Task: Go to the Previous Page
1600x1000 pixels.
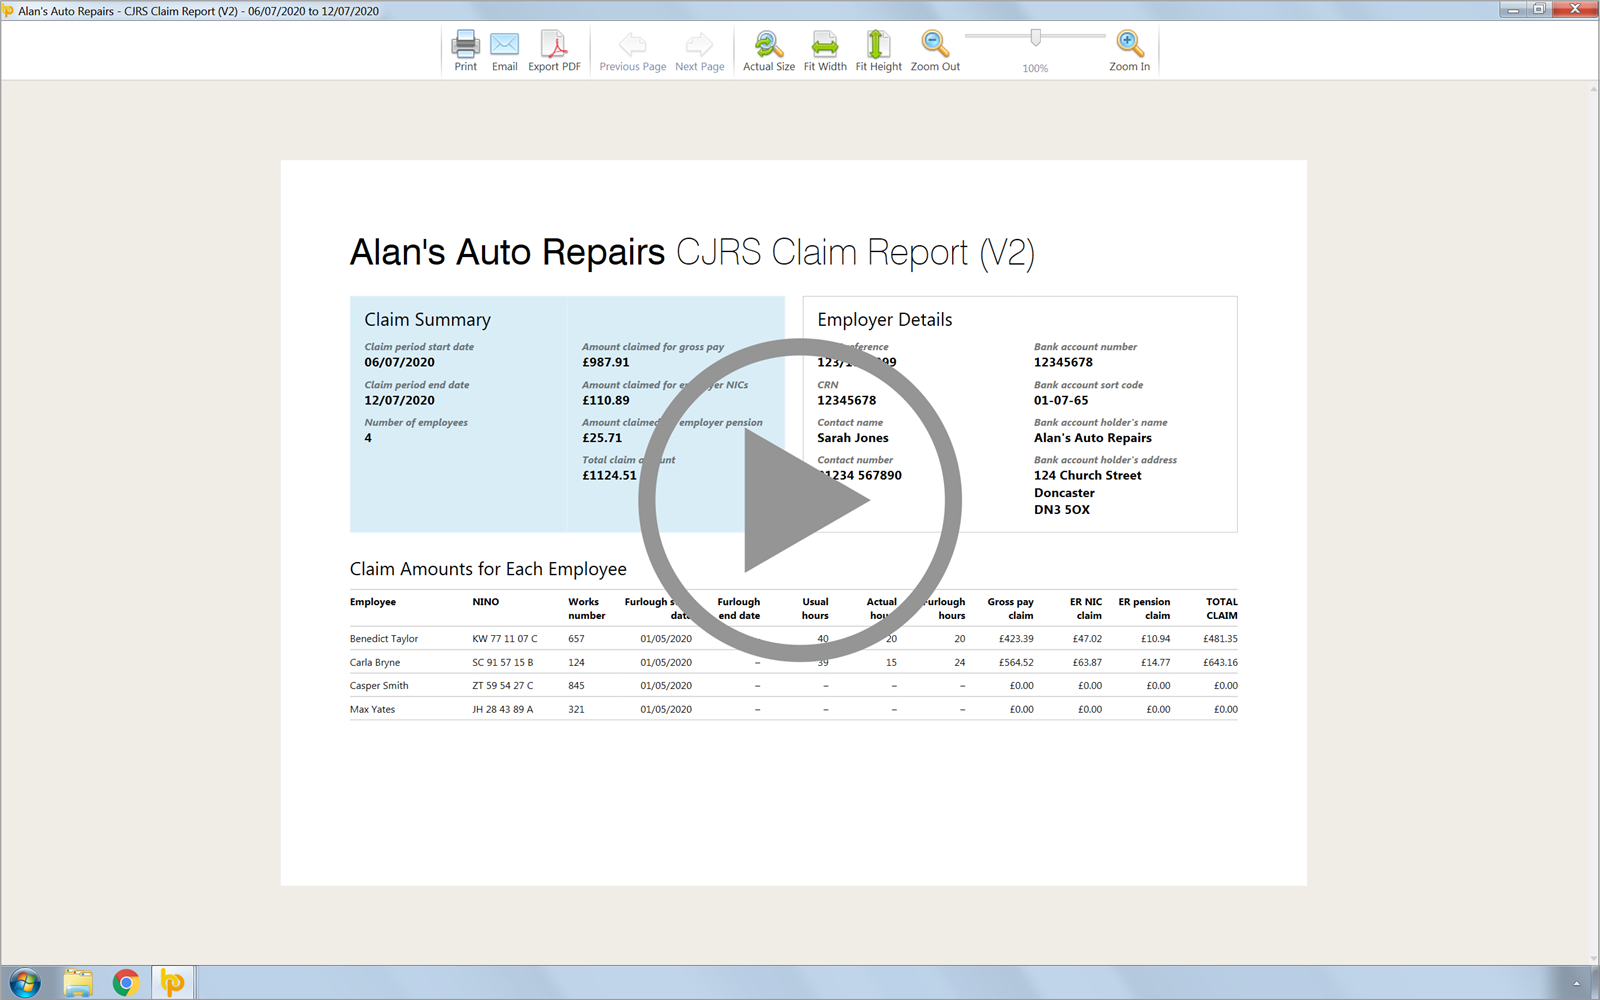Action: [632, 50]
